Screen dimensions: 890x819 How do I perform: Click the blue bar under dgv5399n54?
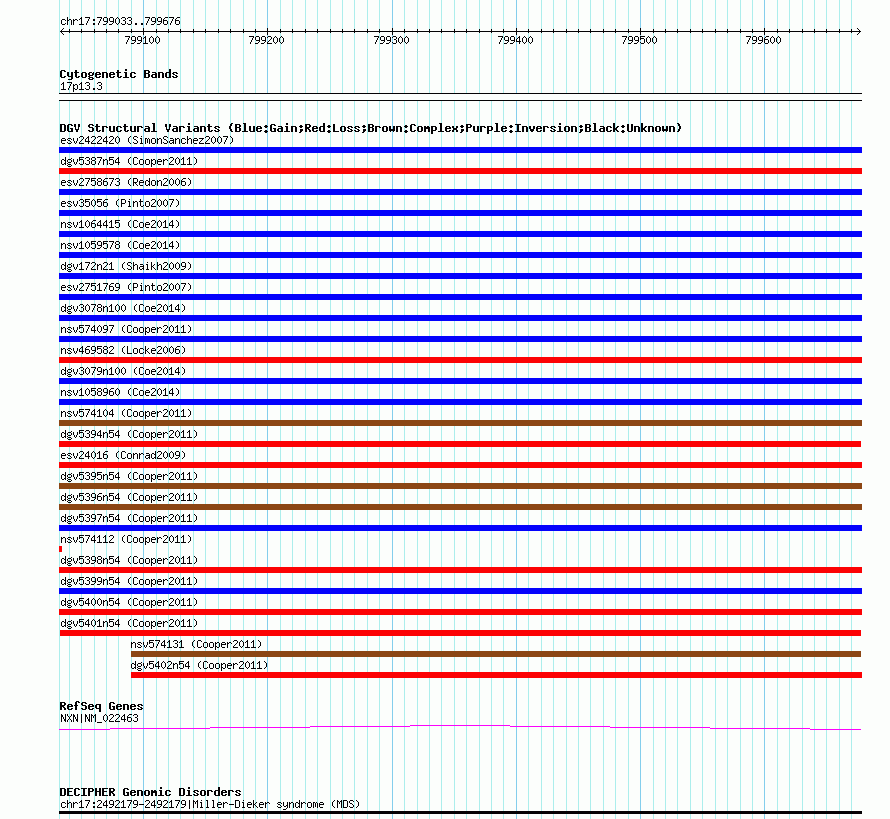[460, 591]
